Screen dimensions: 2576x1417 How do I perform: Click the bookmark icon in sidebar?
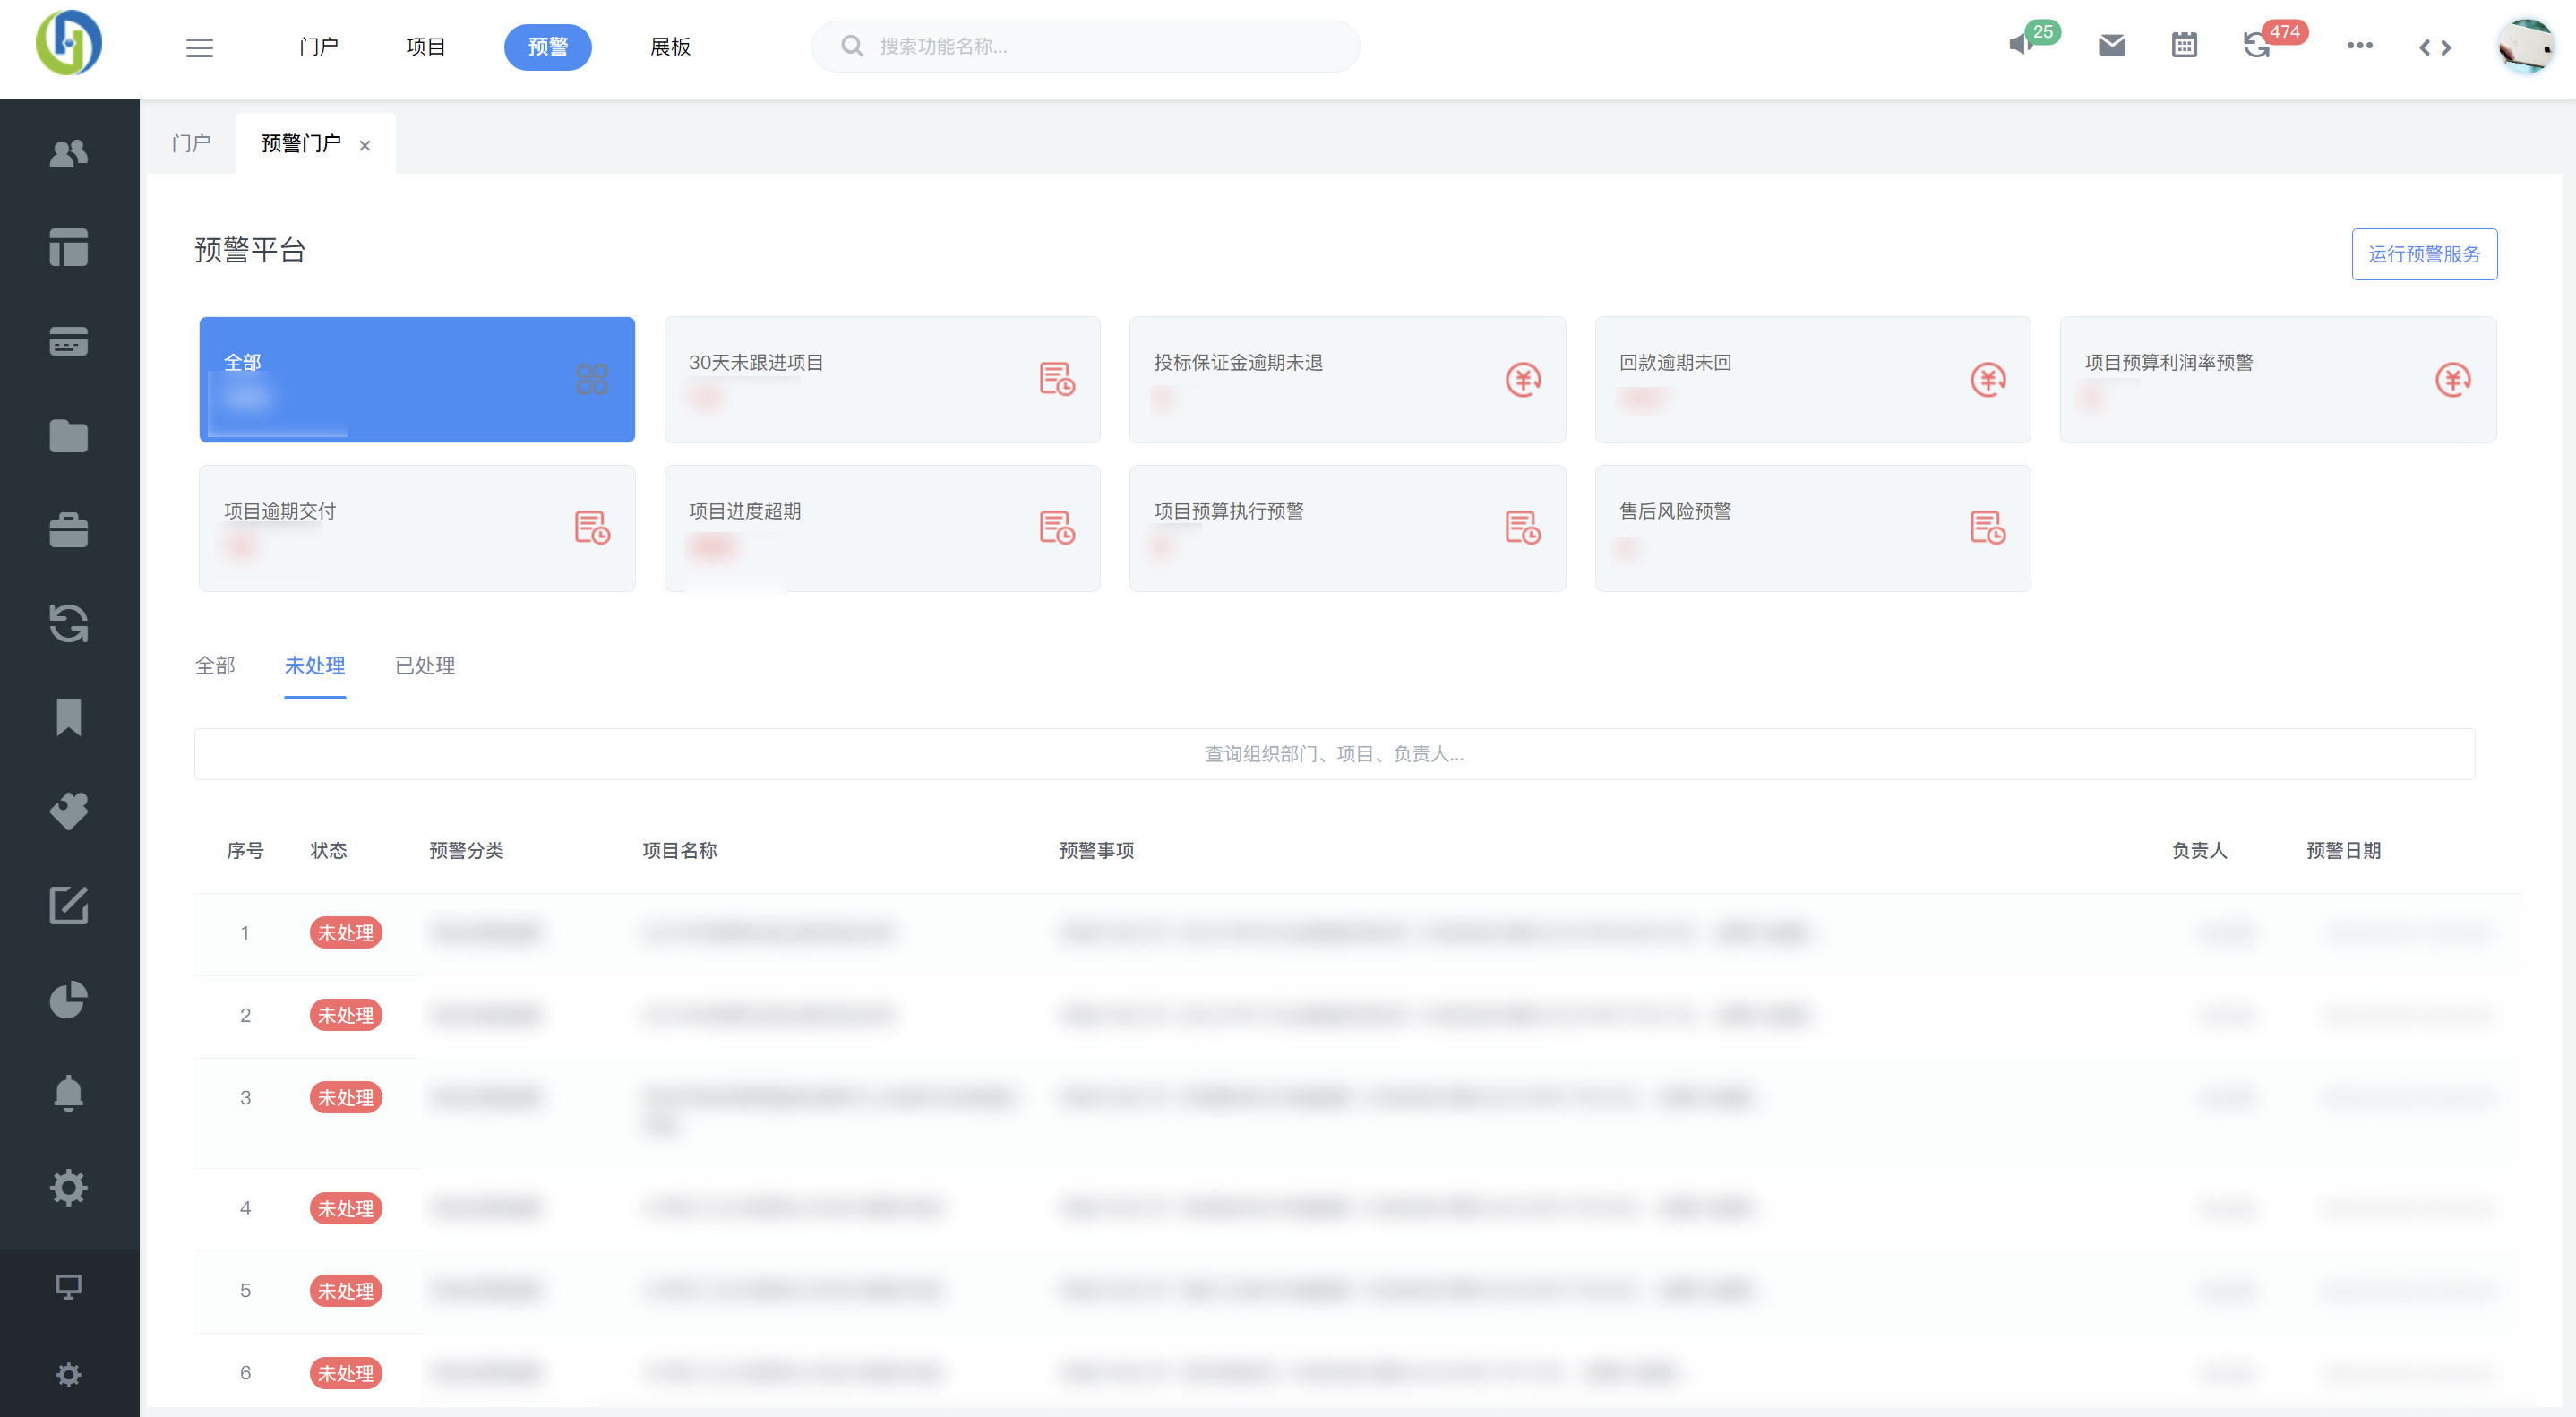pyautogui.click(x=68, y=717)
